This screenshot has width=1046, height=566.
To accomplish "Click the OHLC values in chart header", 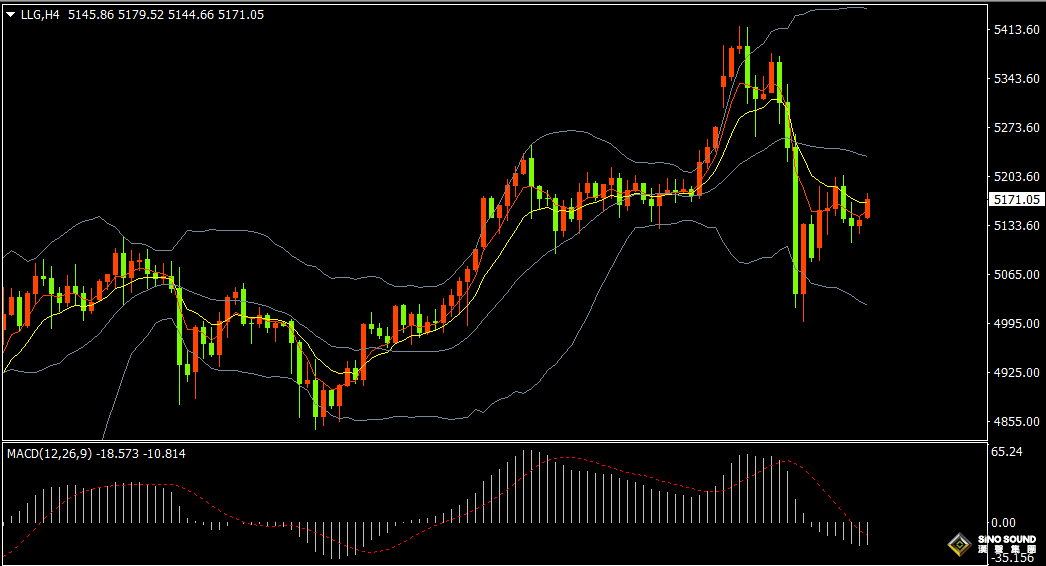I will pyautogui.click(x=166, y=14).
